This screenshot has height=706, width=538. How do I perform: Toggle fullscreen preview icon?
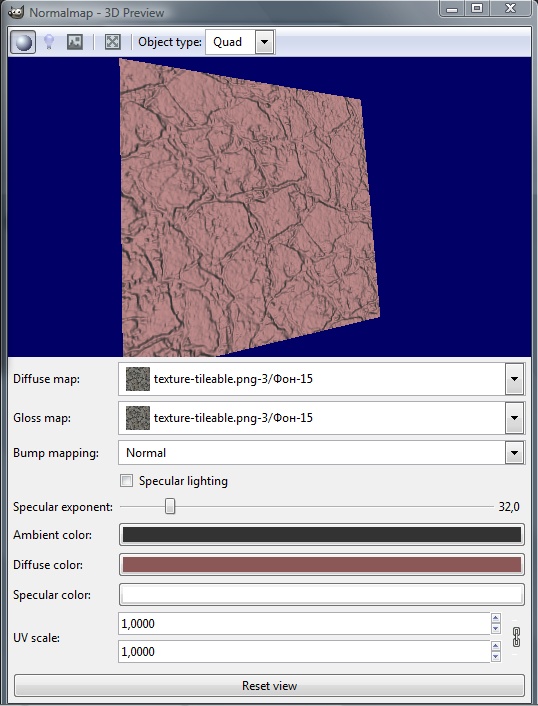pos(113,42)
